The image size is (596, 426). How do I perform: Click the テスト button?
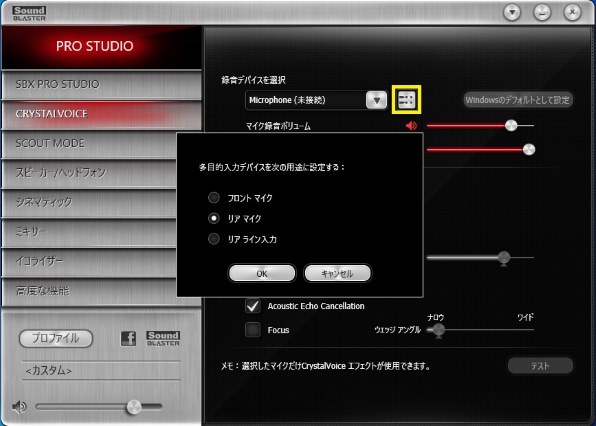[x=540, y=366]
